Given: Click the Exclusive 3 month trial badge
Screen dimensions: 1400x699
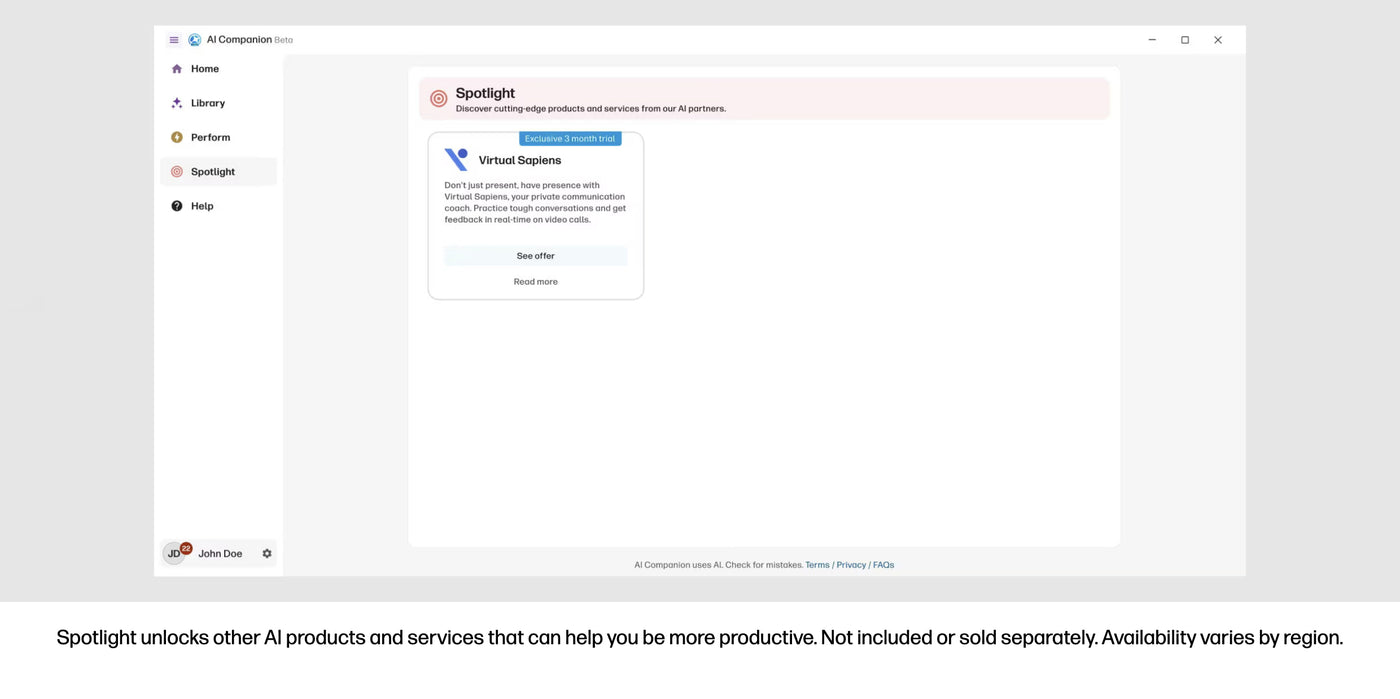Looking at the screenshot, I should [570, 139].
